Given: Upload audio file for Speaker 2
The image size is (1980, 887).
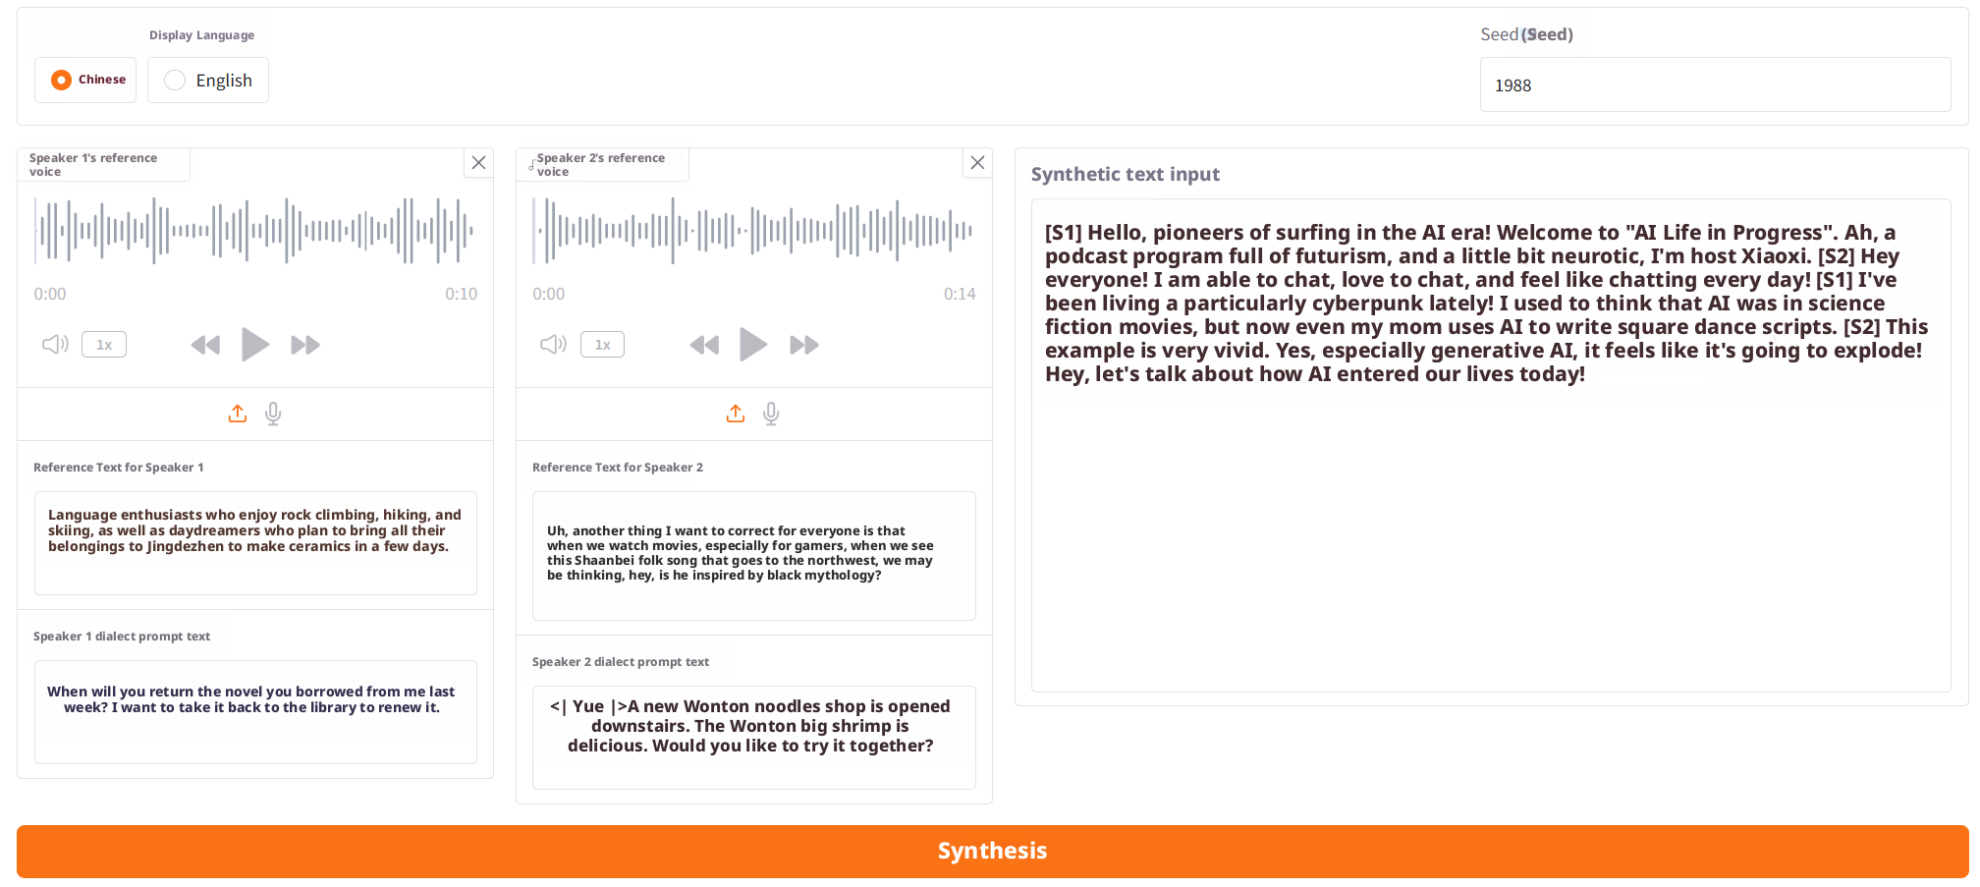Looking at the screenshot, I should pos(735,414).
